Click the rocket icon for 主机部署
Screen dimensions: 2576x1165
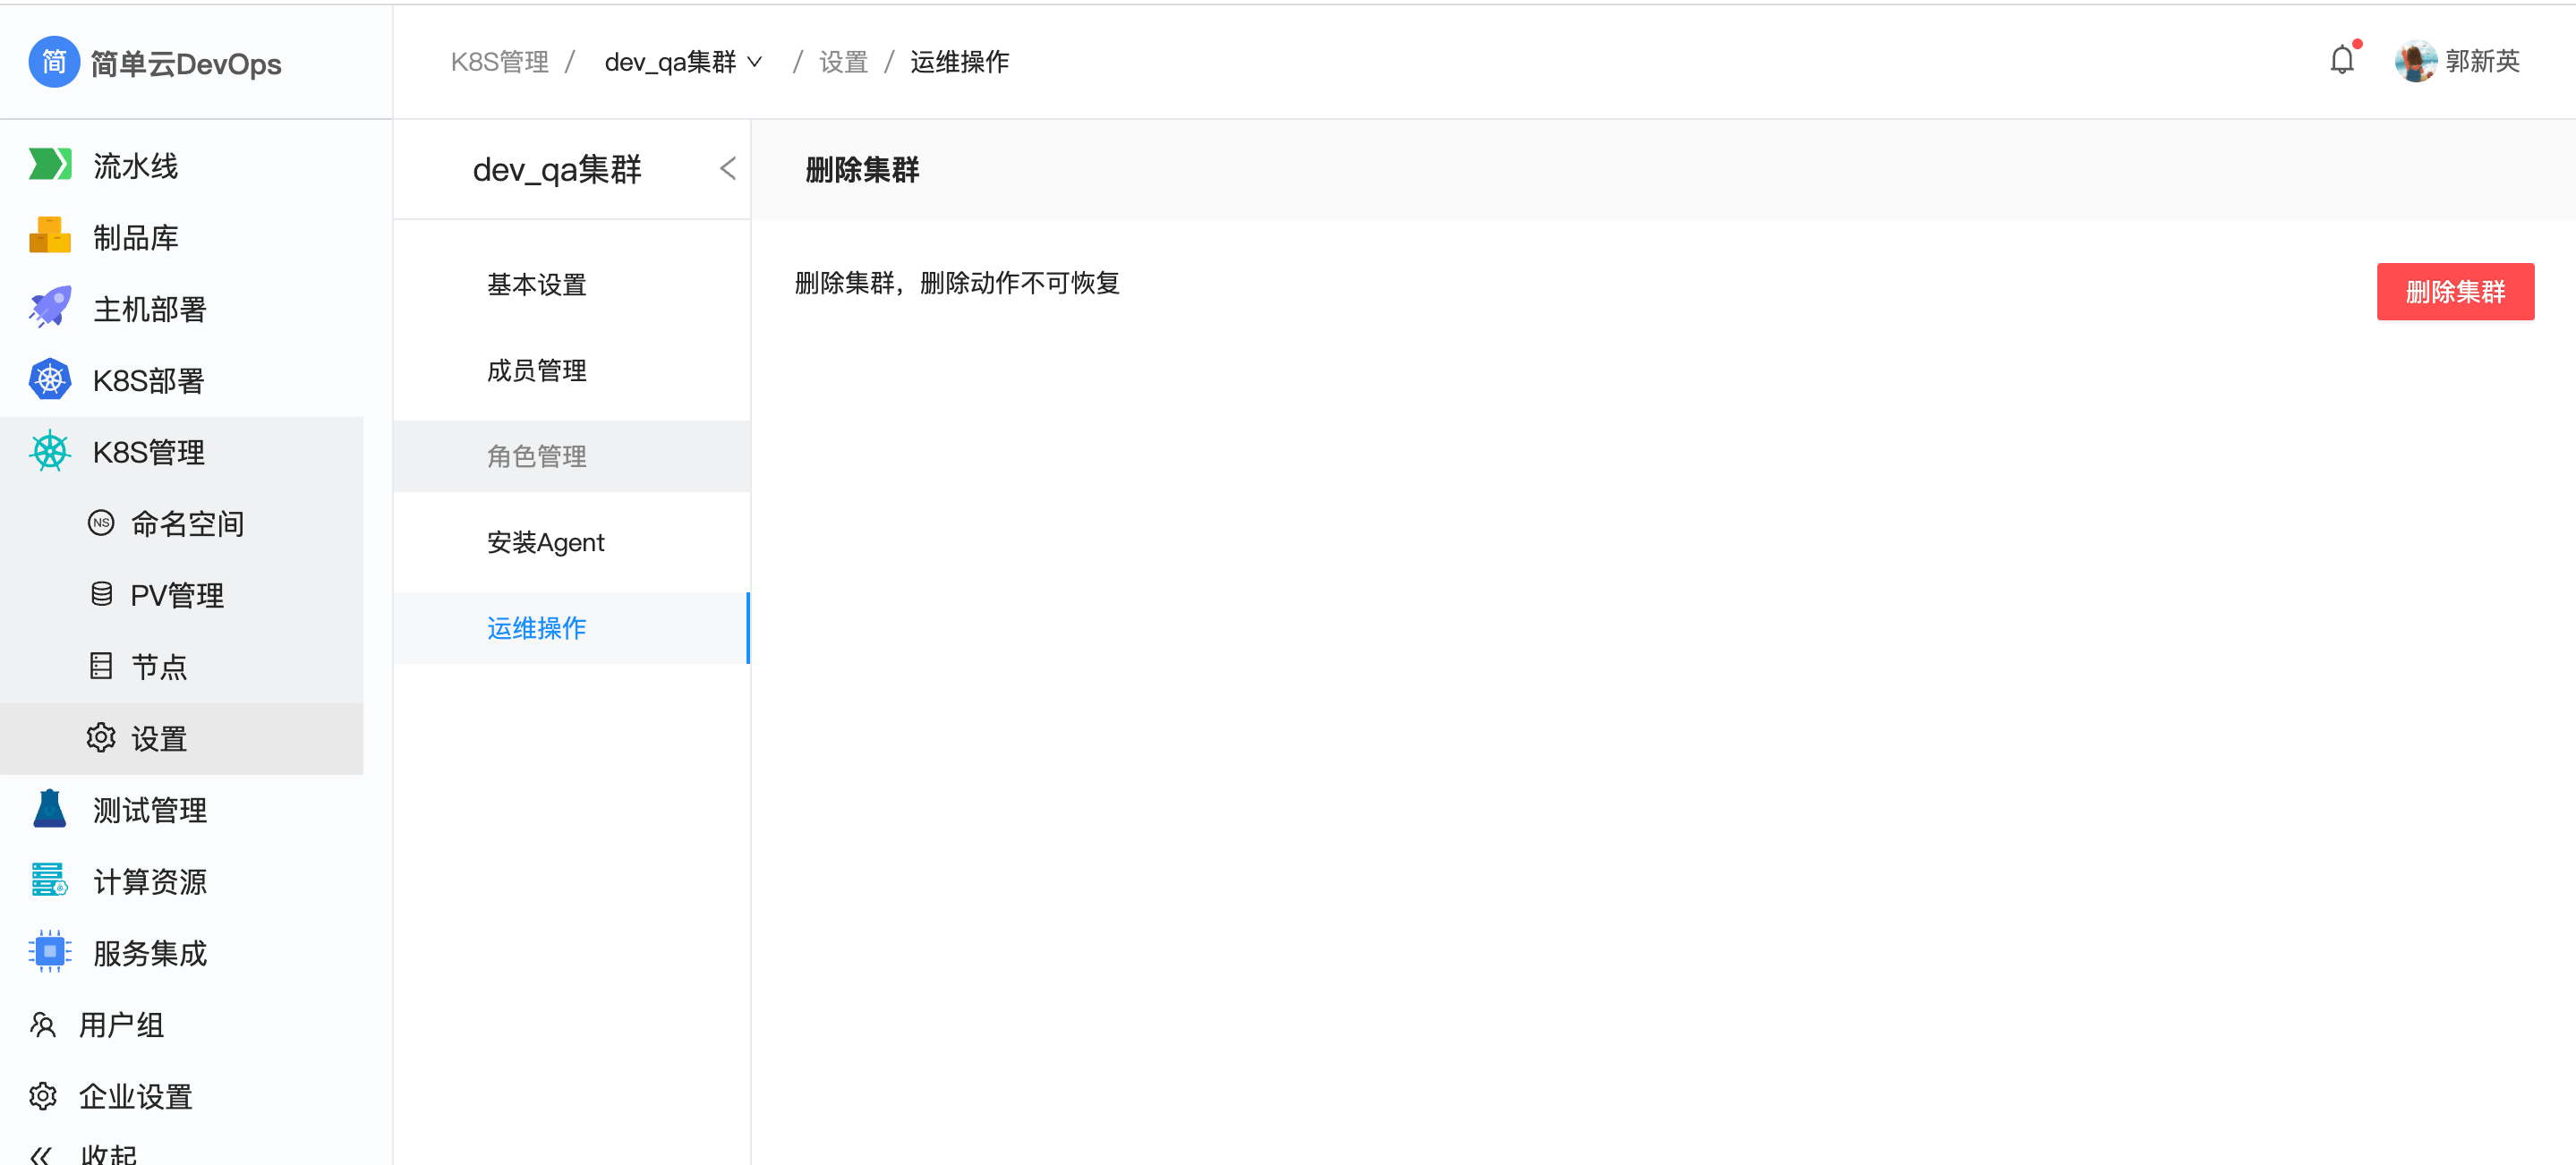pos(49,308)
